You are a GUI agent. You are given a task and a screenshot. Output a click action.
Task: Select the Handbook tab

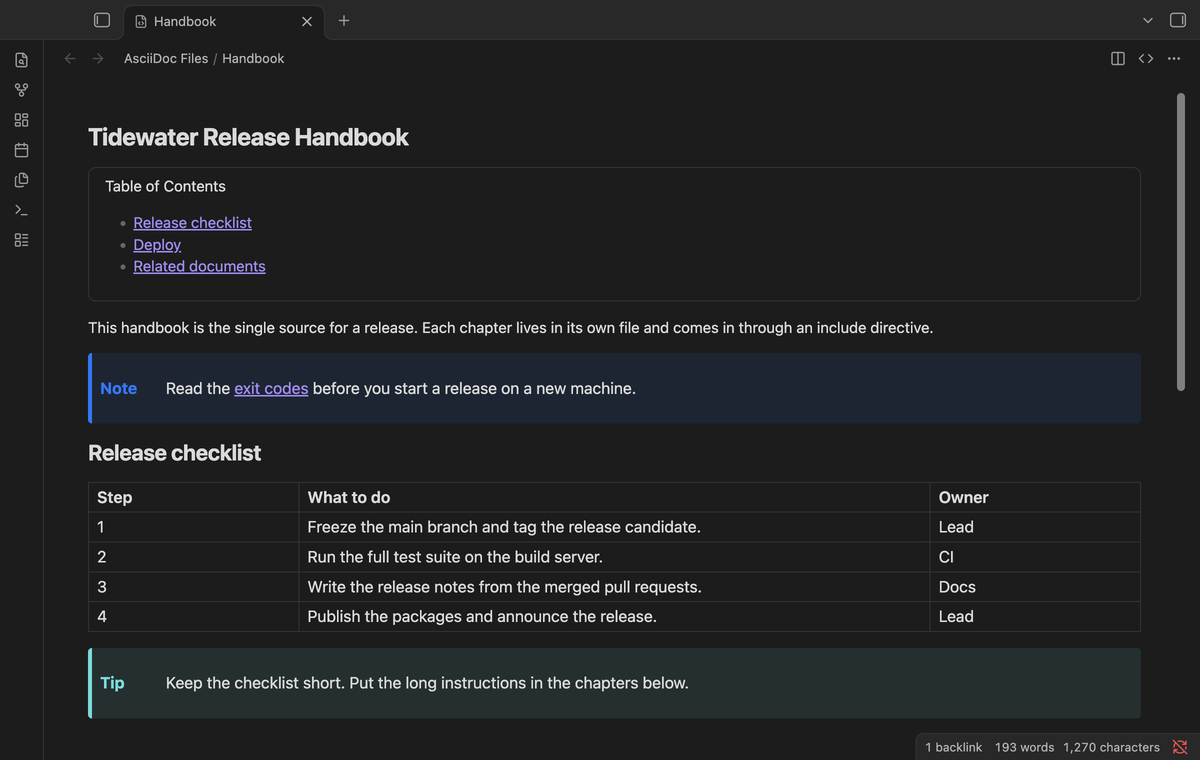pyautogui.click(x=224, y=21)
